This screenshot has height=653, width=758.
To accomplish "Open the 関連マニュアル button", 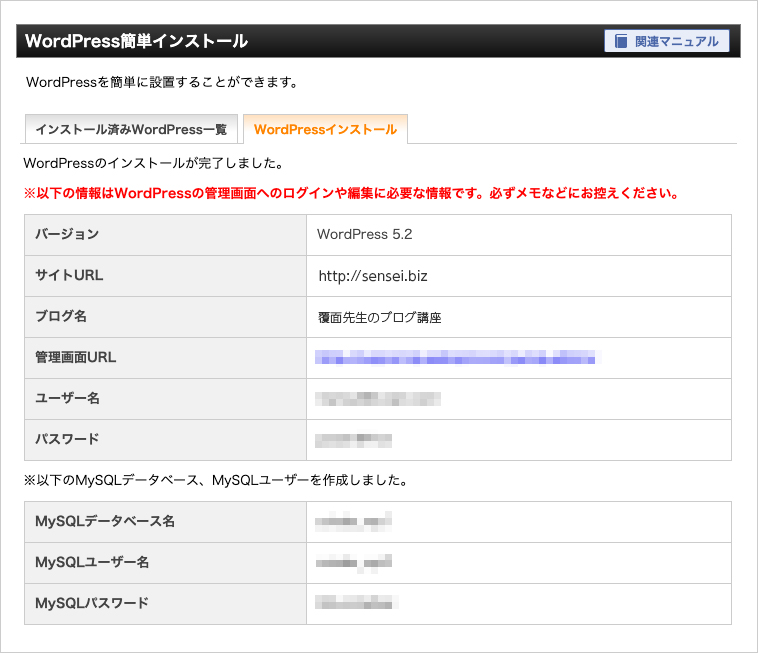I will point(667,41).
